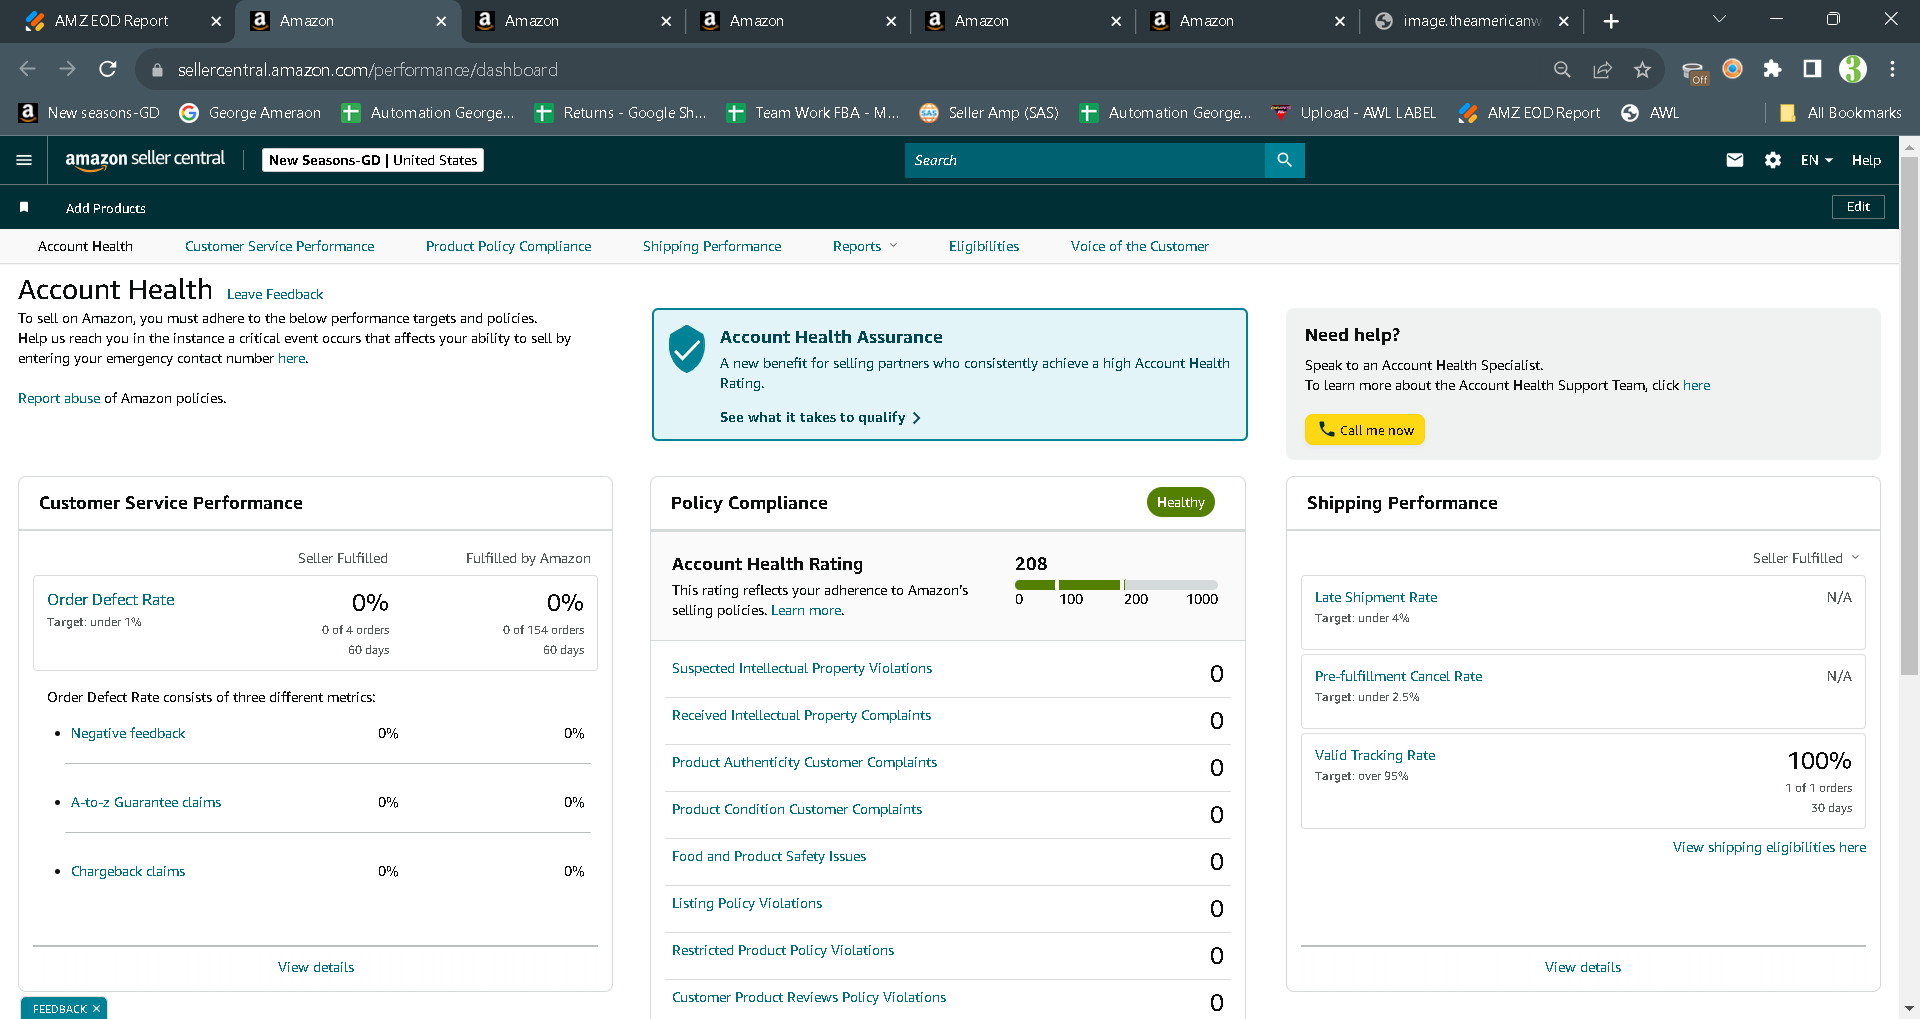The height and width of the screenshot is (1019, 1920).
Task: Click the search magnifier button
Action: (x=1285, y=160)
